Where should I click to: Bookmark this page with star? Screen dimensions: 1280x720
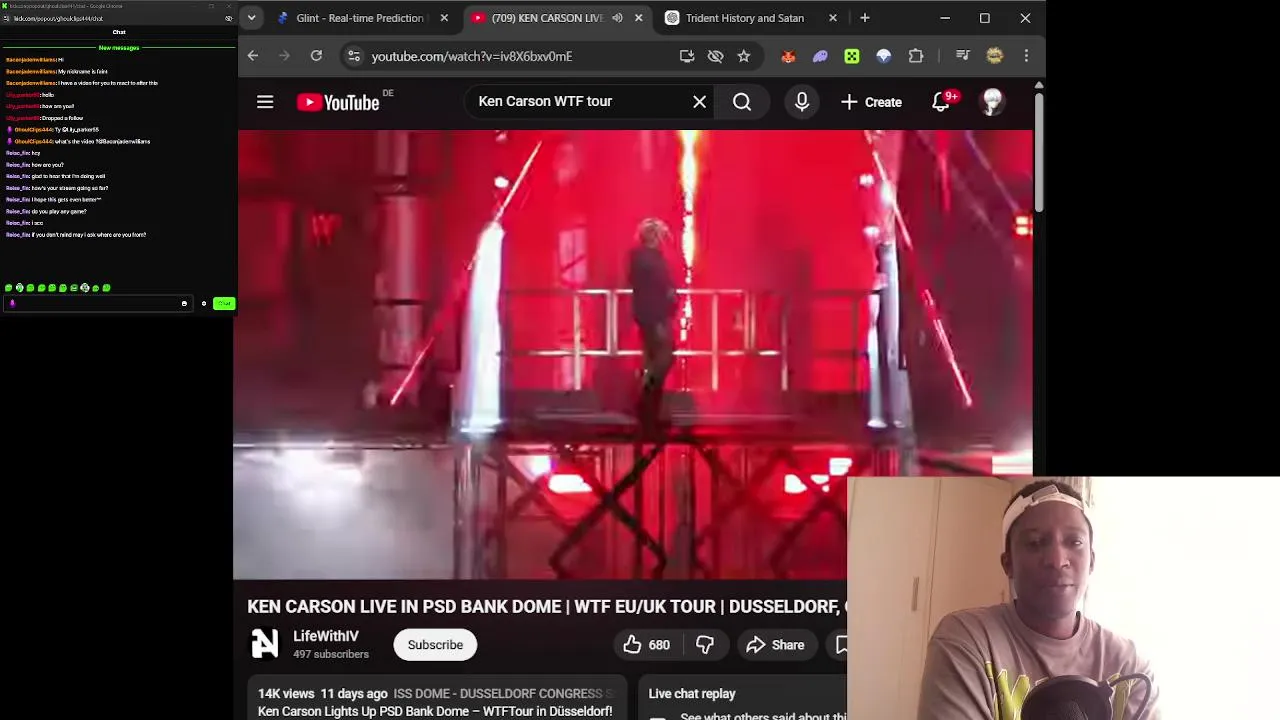[744, 56]
